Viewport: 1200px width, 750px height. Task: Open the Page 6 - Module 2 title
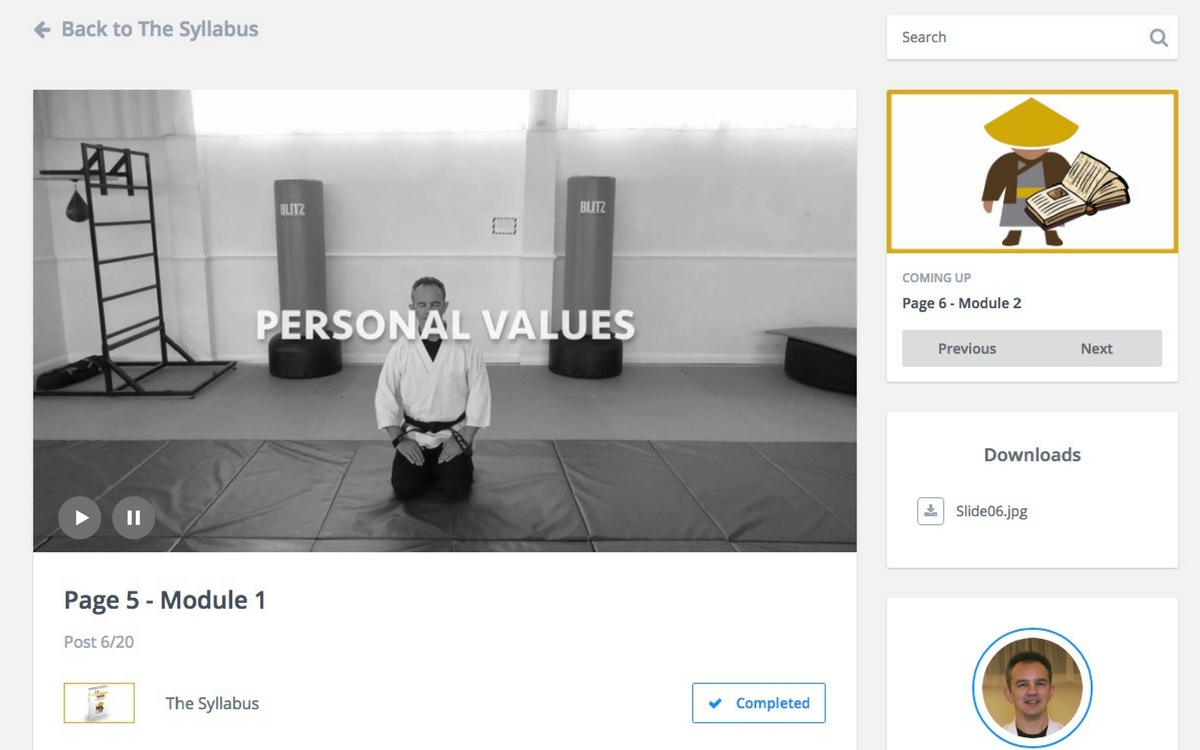pos(962,303)
